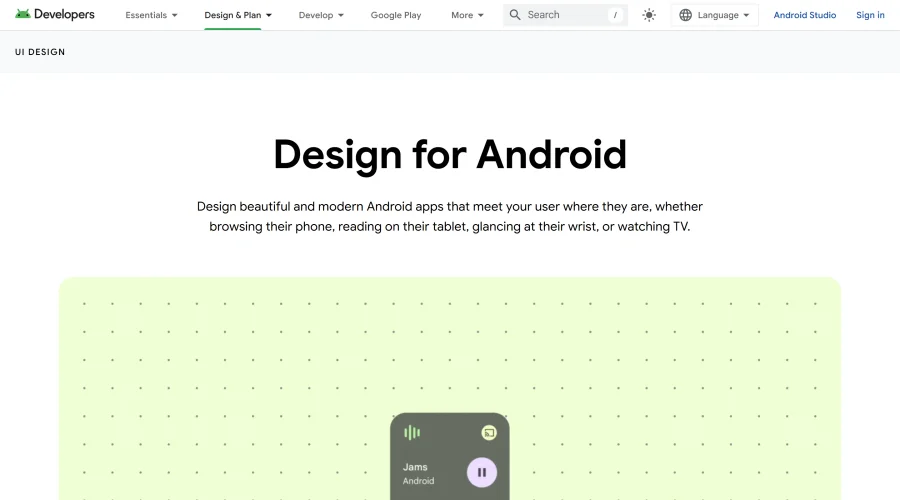This screenshot has height=500, width=900.
Task: Toggle the light/dark theme sun icon
Action: point(649,15)
